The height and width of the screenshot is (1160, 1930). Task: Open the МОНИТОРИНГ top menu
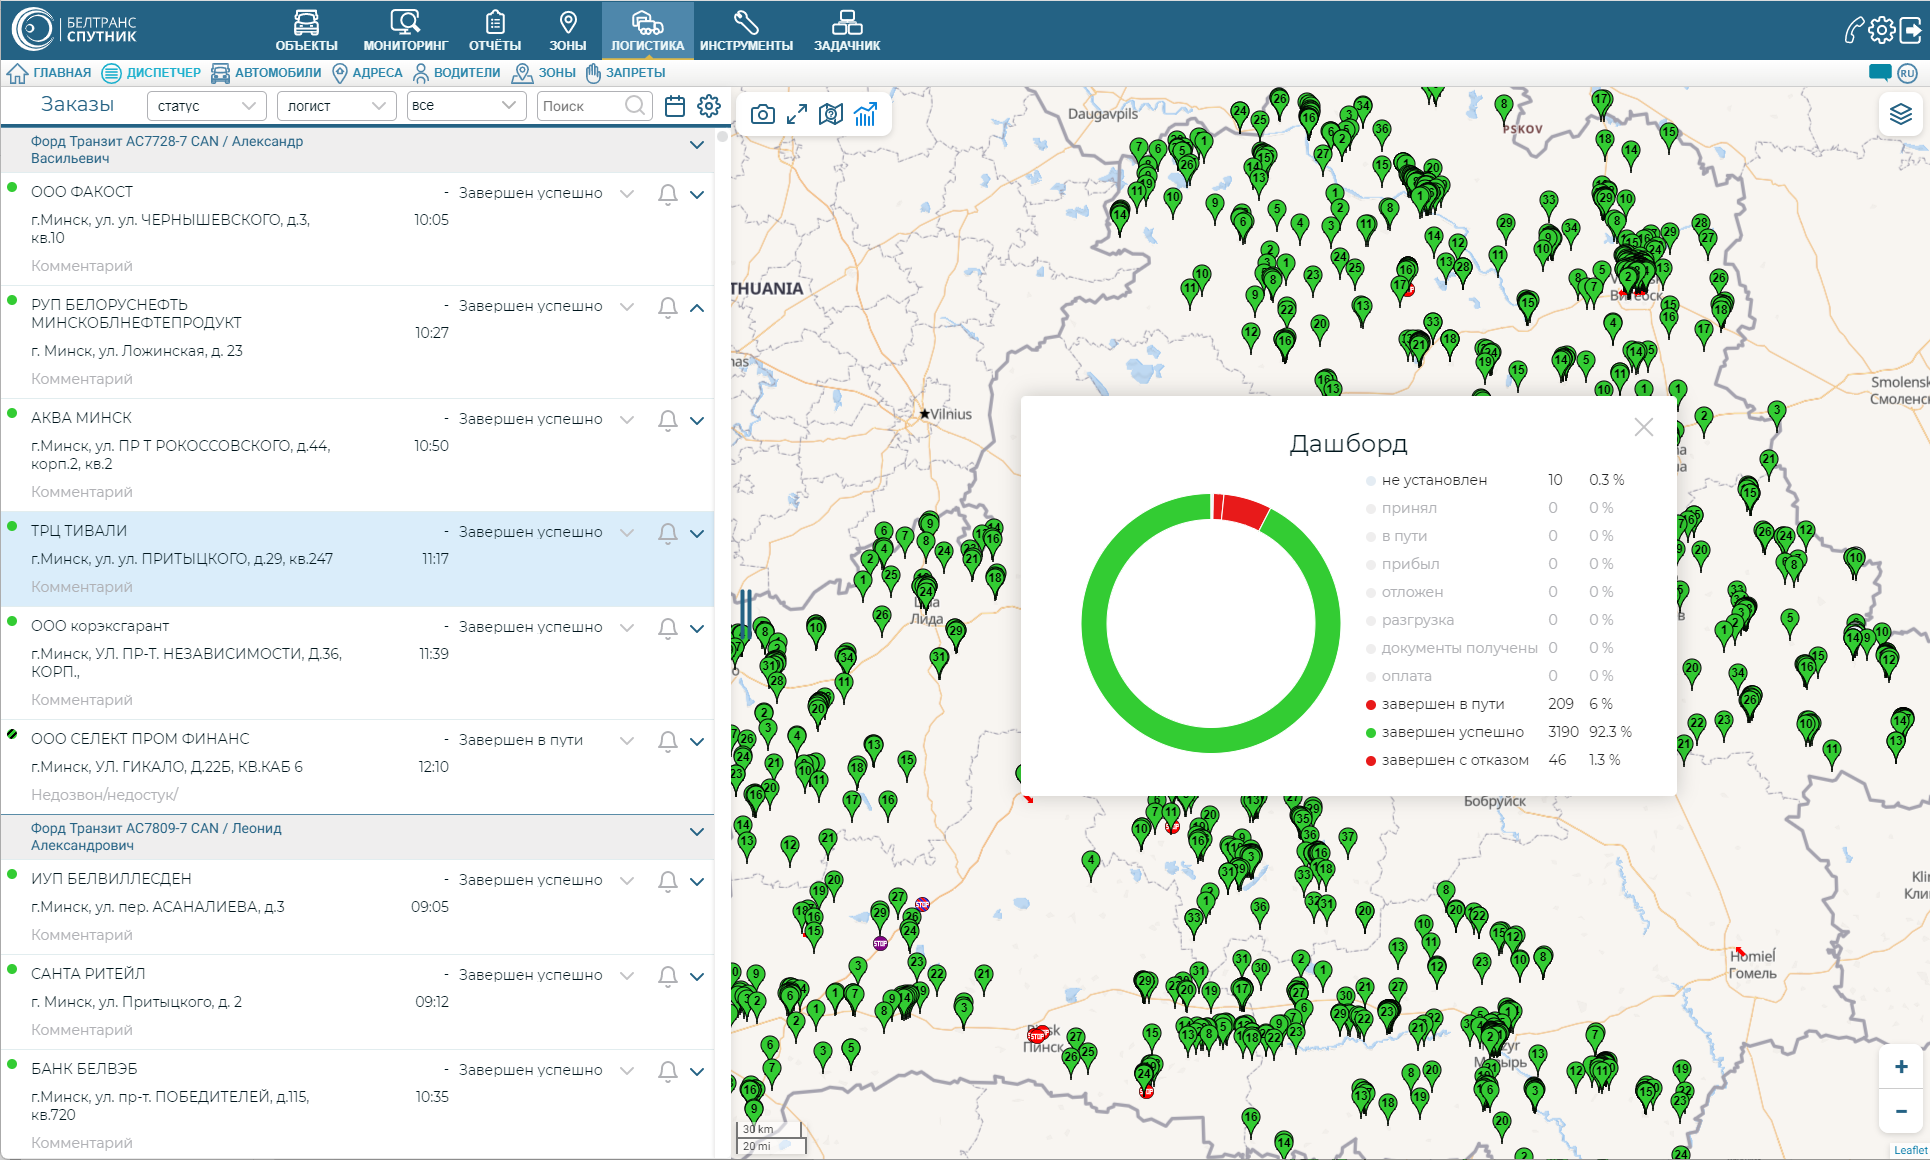405,30
